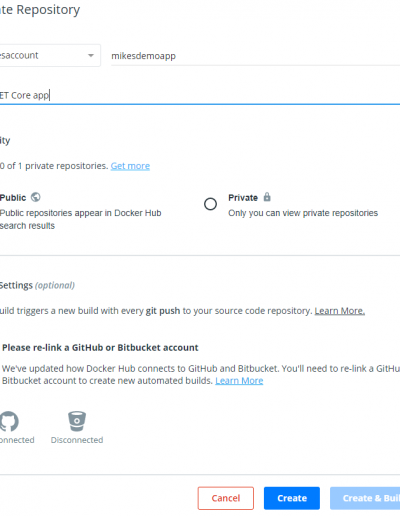Click the repository name field mikesdemoapp
The width and height of the screenshot is (400, 516).
[255, 56]
